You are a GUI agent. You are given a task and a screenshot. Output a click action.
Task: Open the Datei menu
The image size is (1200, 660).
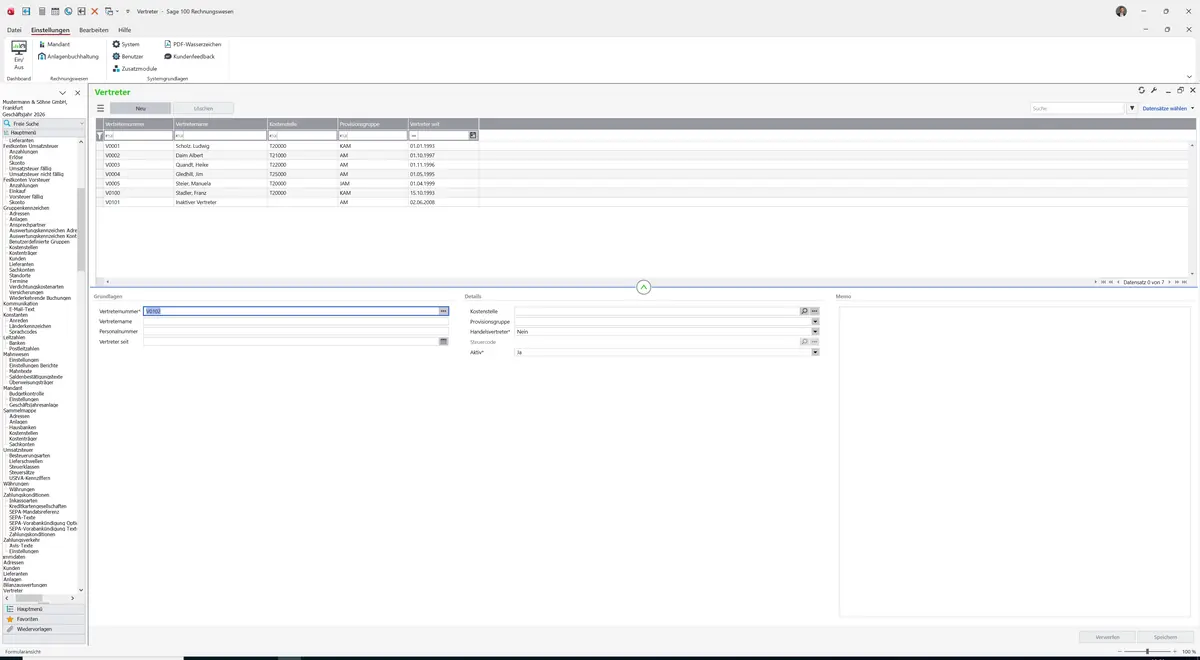click(x=14, y=30)
